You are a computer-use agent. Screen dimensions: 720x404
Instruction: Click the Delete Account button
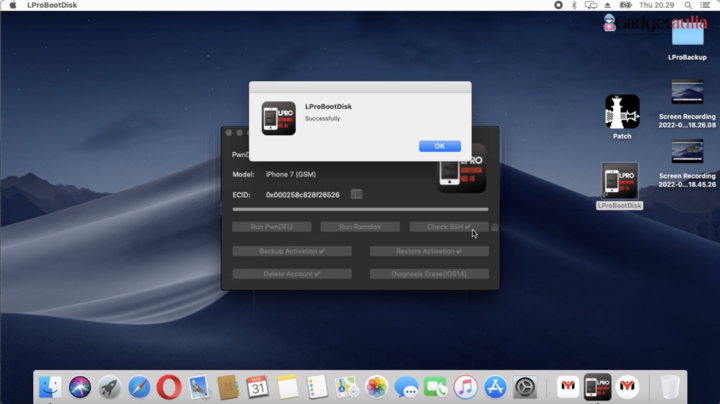point(292,274)
